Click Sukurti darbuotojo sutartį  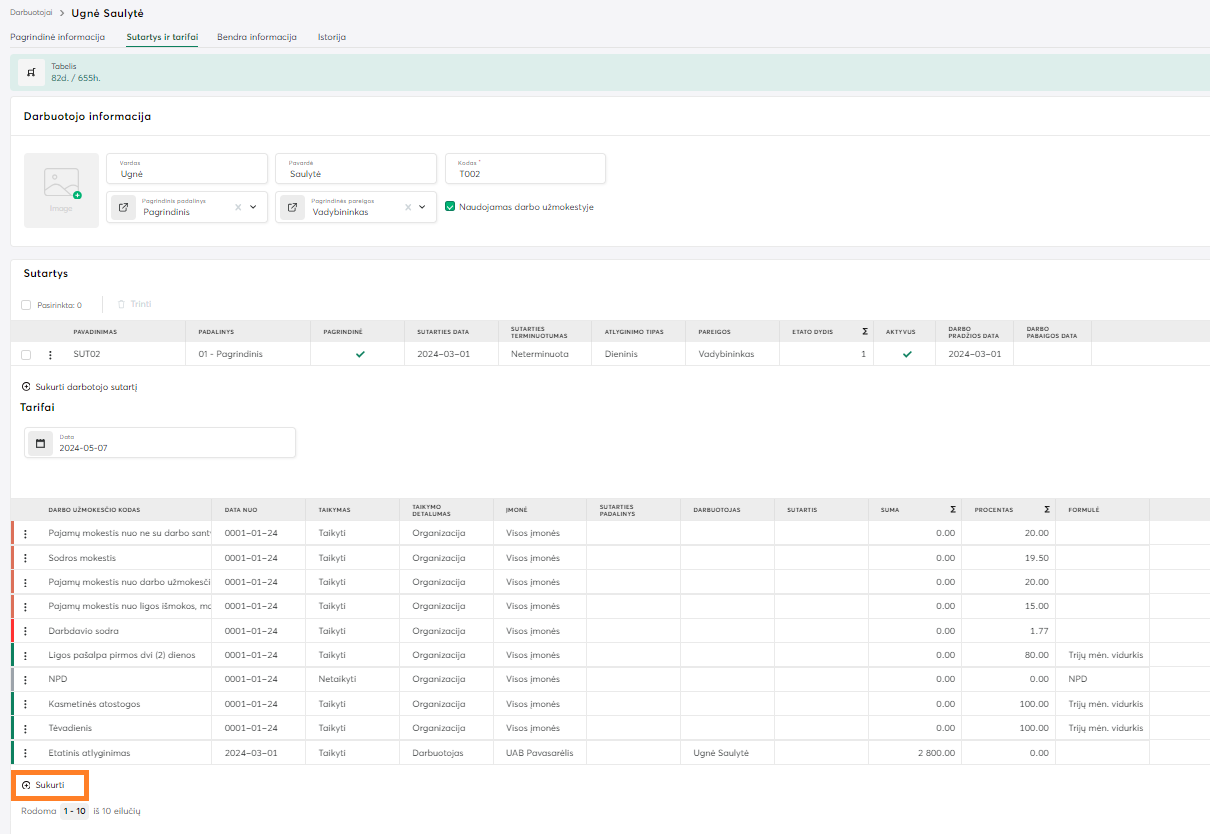(79, 386)
